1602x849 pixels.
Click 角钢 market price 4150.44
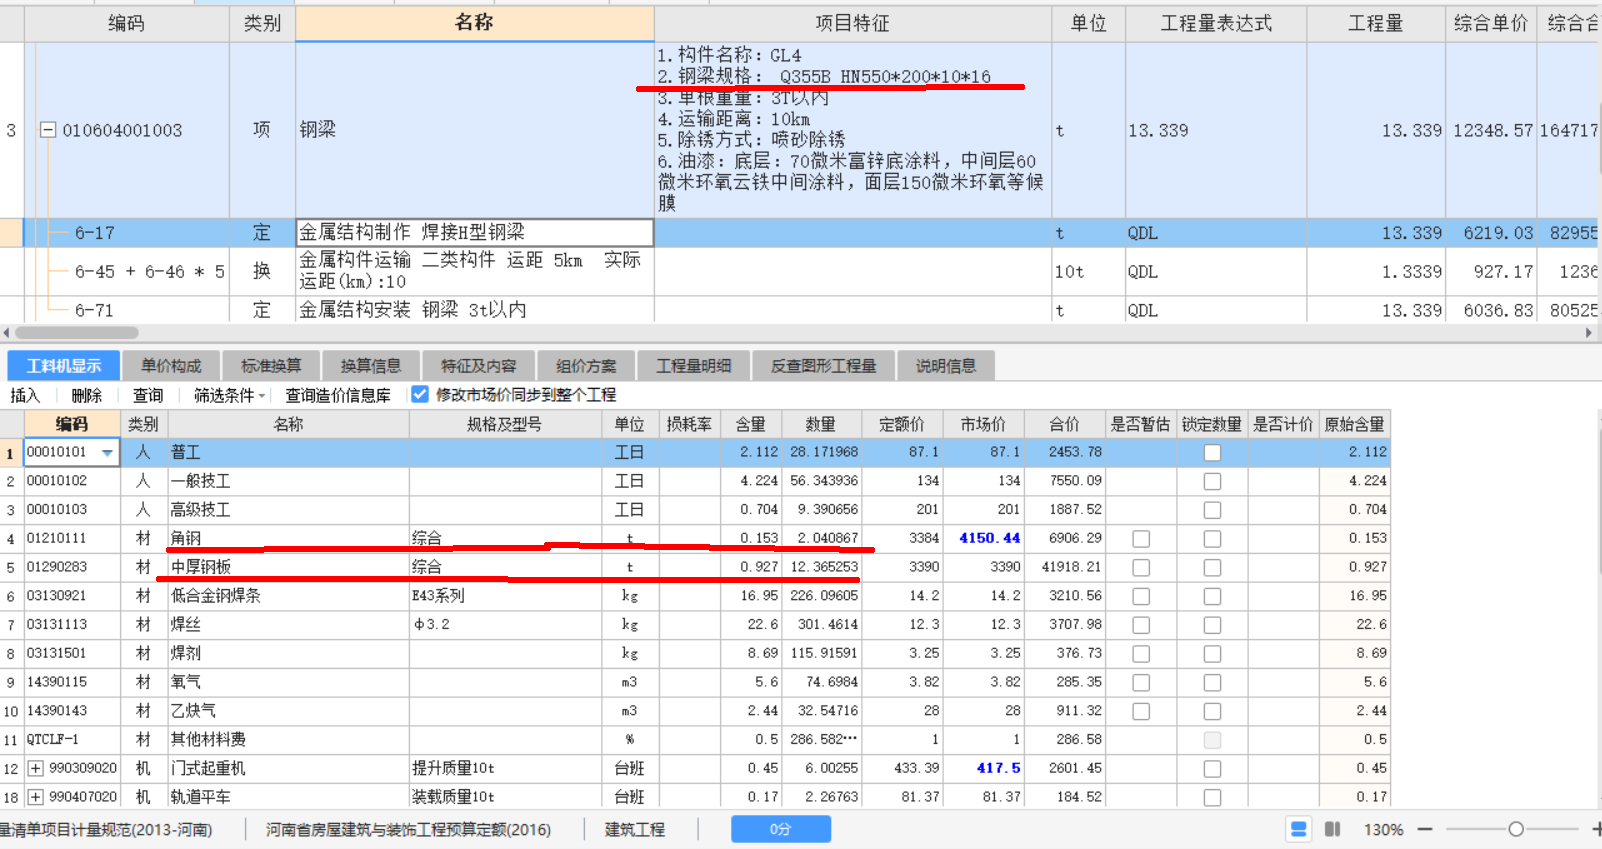click(989, 538)
